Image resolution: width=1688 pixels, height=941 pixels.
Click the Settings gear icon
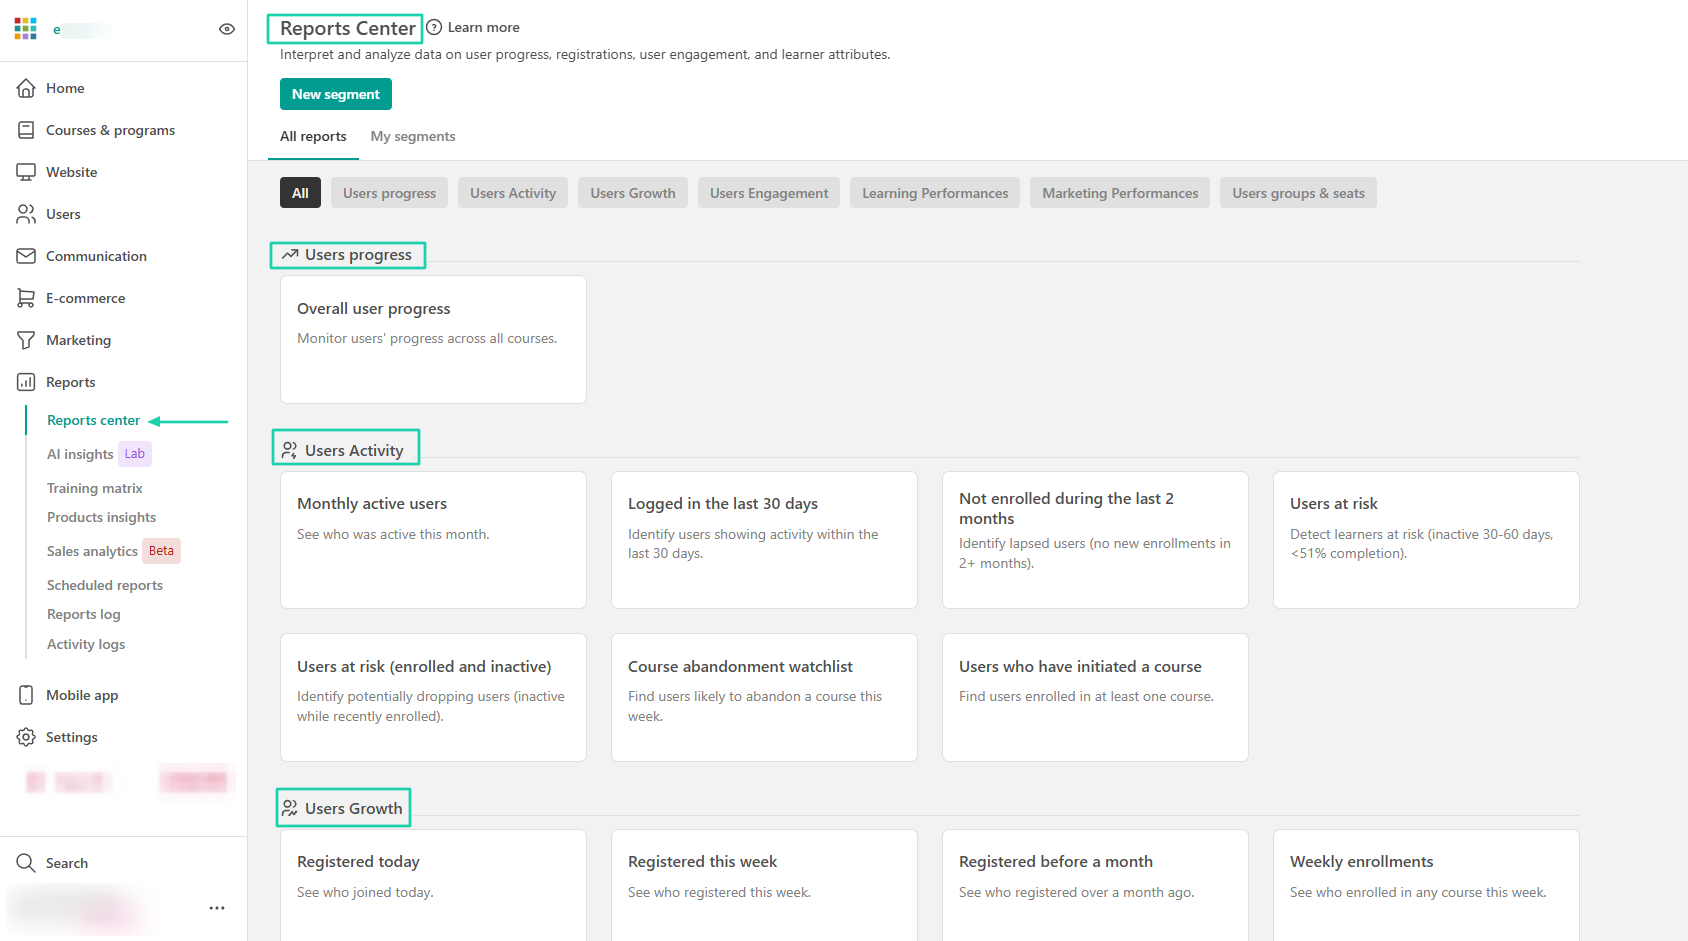[x=26, y=737]
